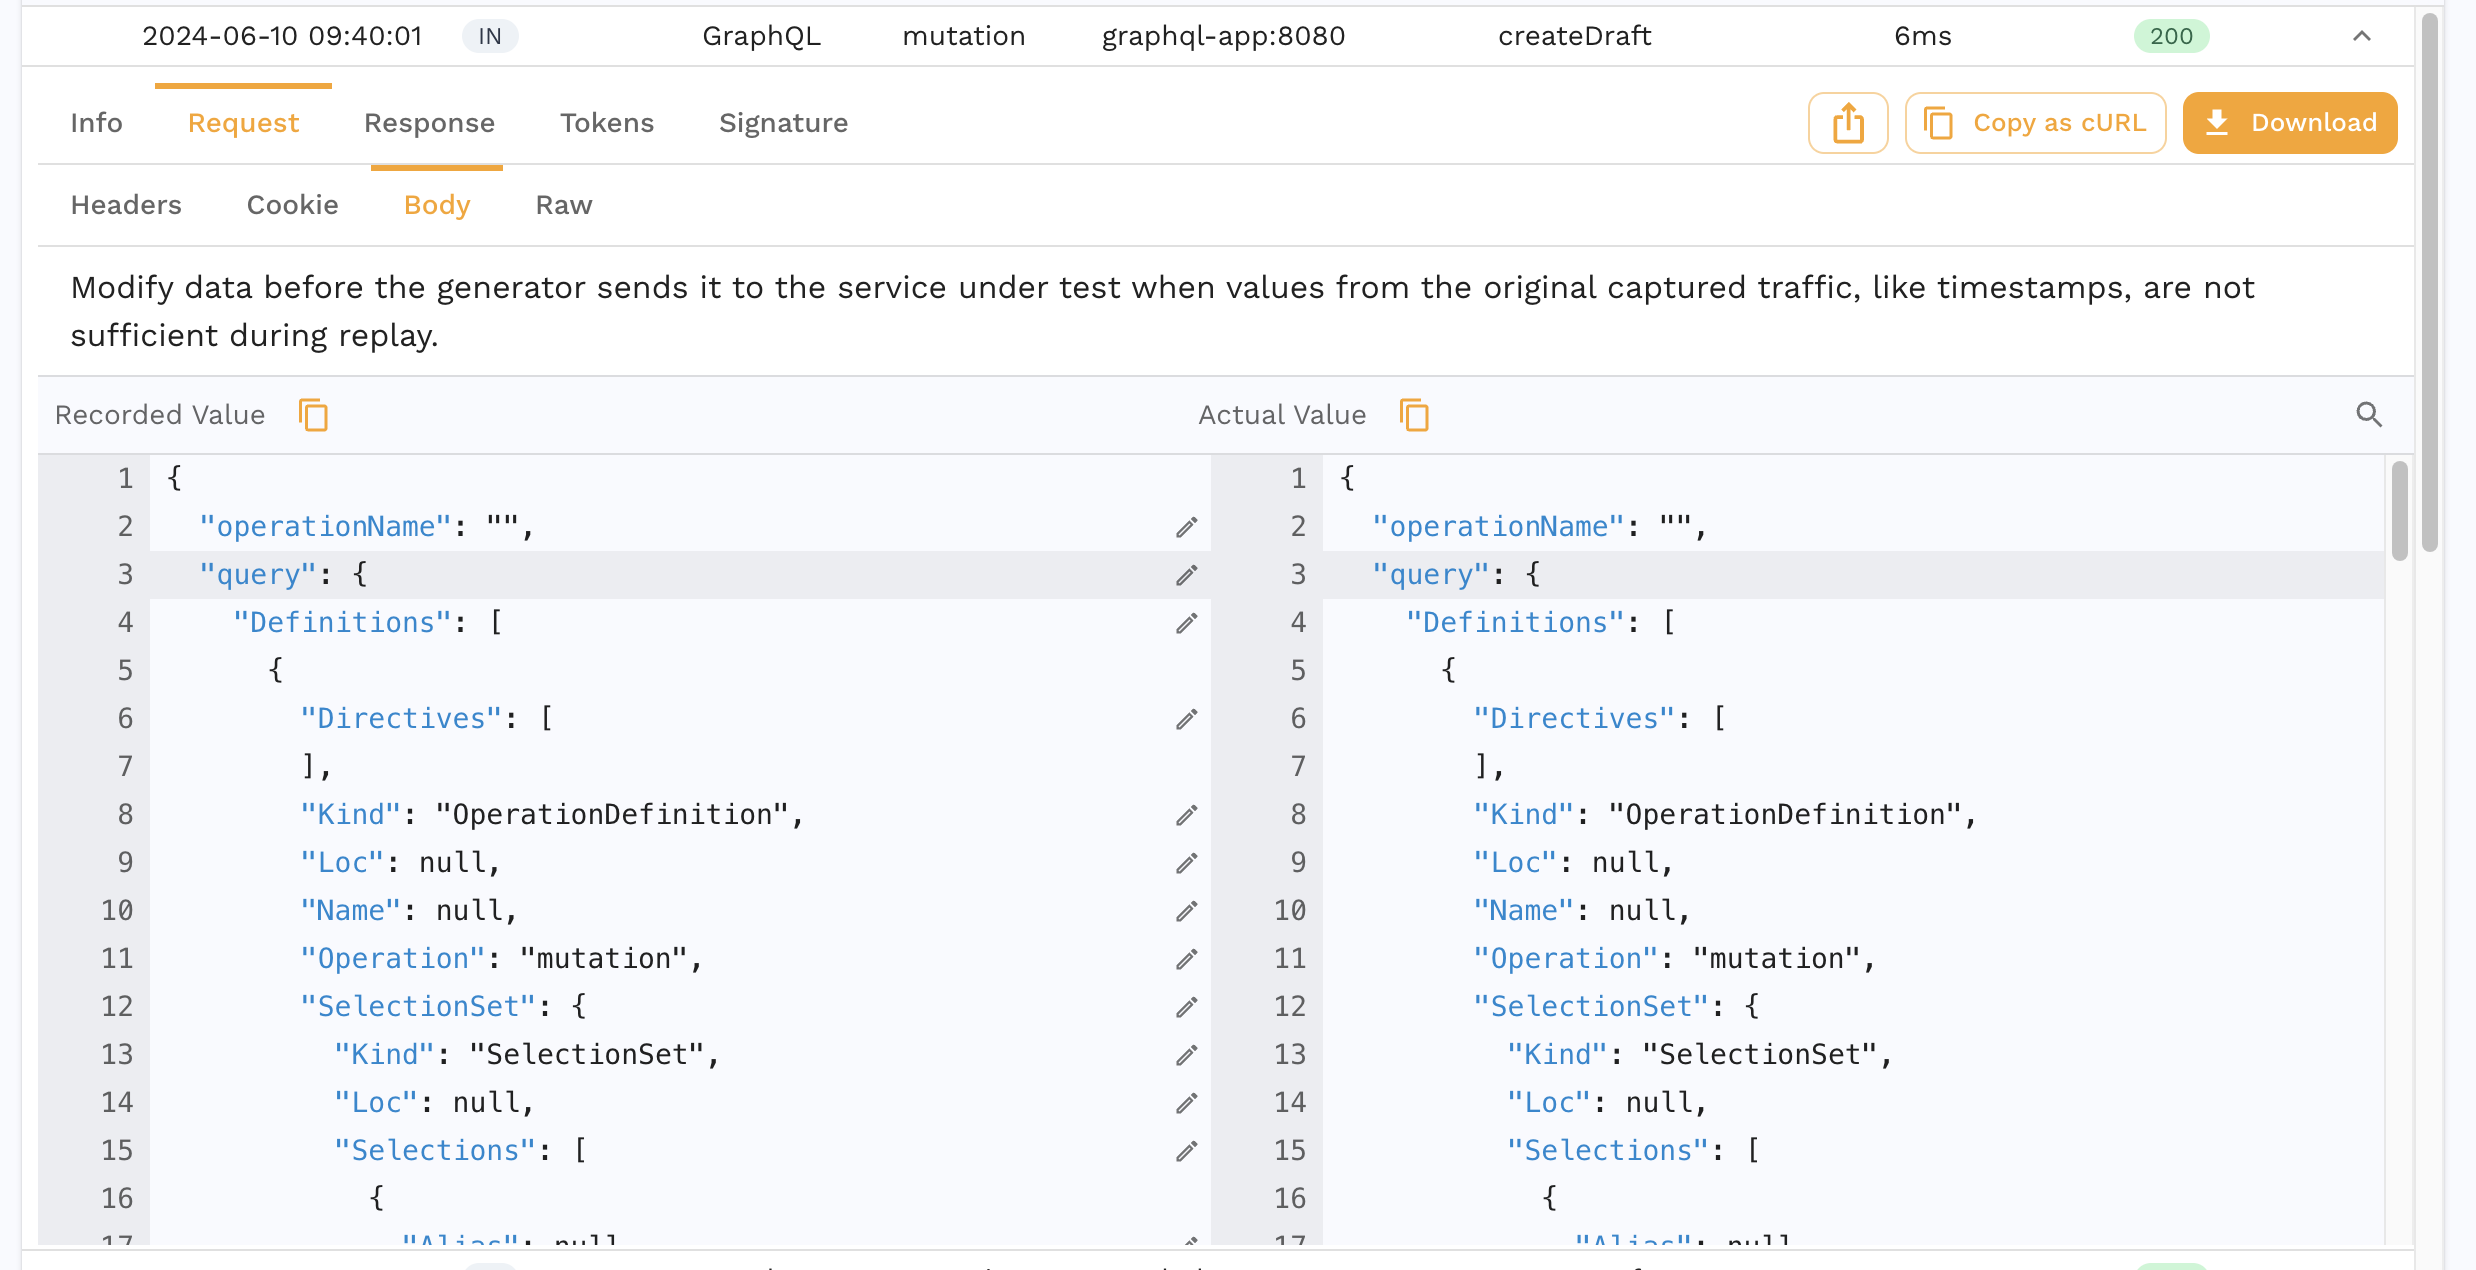Click the 200 status badge
The height and width of the screenshot is (1270, 2476).
[2171, 36]
